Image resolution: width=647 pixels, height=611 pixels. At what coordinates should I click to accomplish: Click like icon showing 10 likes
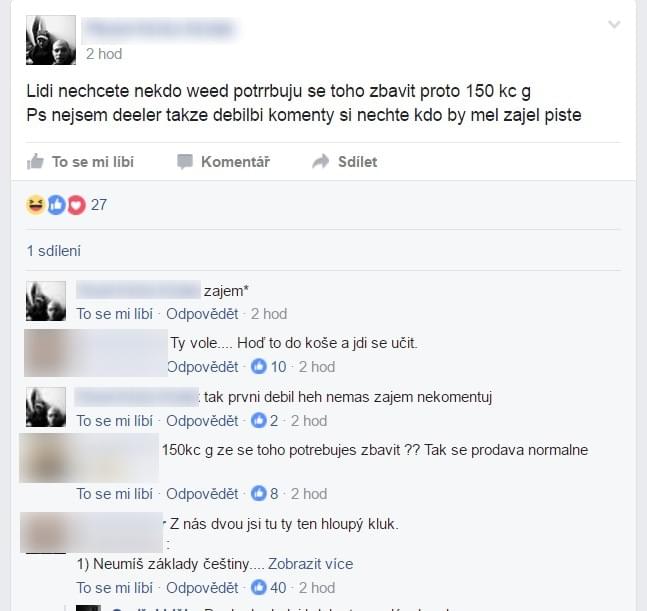(x=259, y=366)
